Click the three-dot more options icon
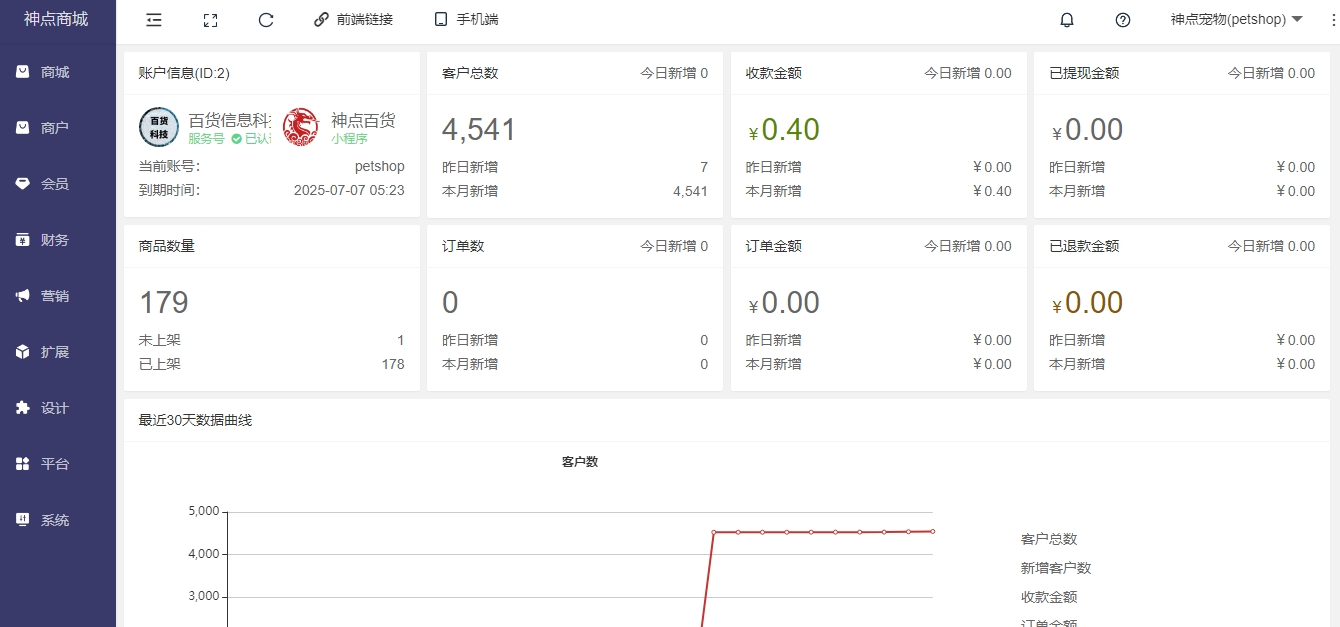Screen dimensions: 1340x627 pyautogui.click(x=1333, y=20)
